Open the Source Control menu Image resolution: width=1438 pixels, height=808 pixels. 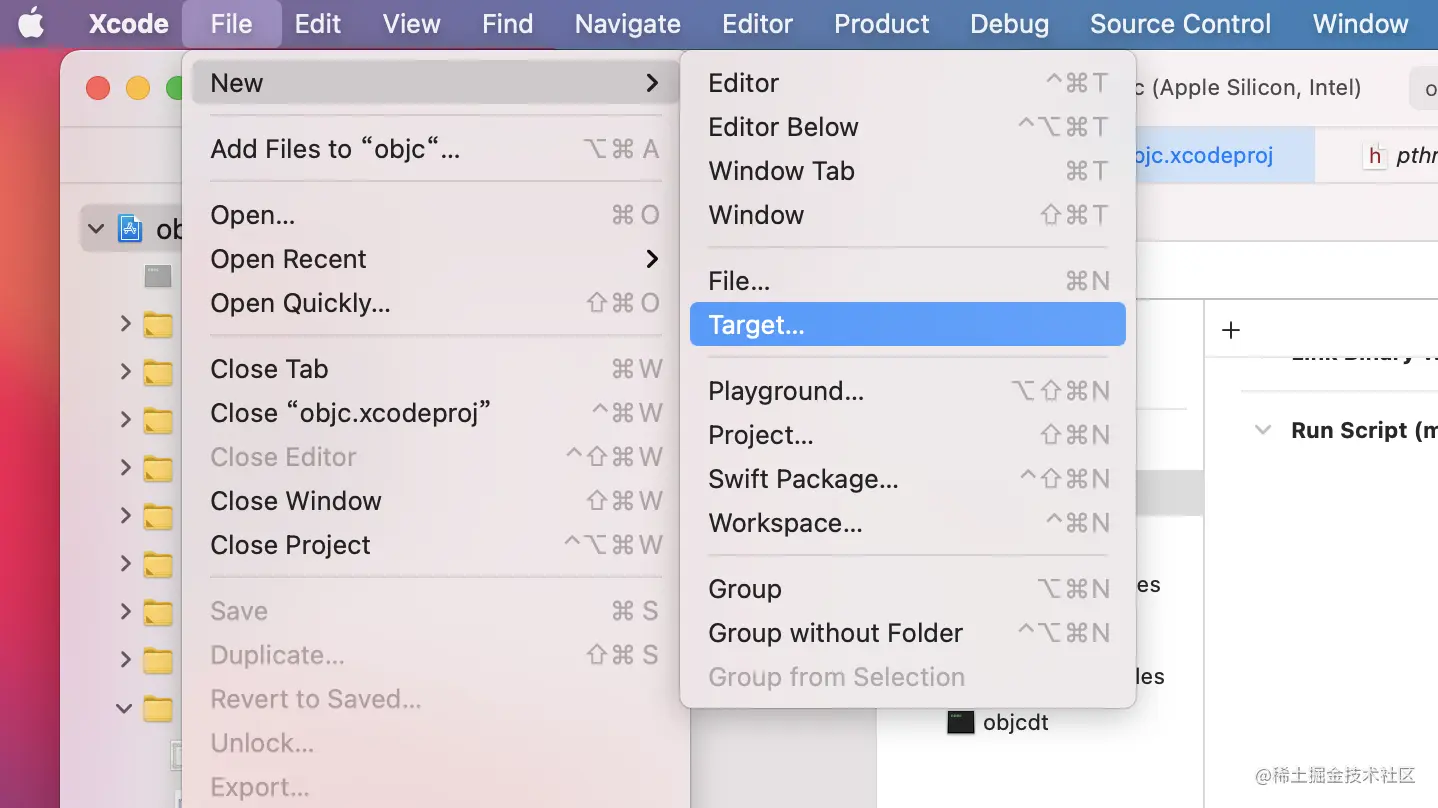click(1180, 24)
